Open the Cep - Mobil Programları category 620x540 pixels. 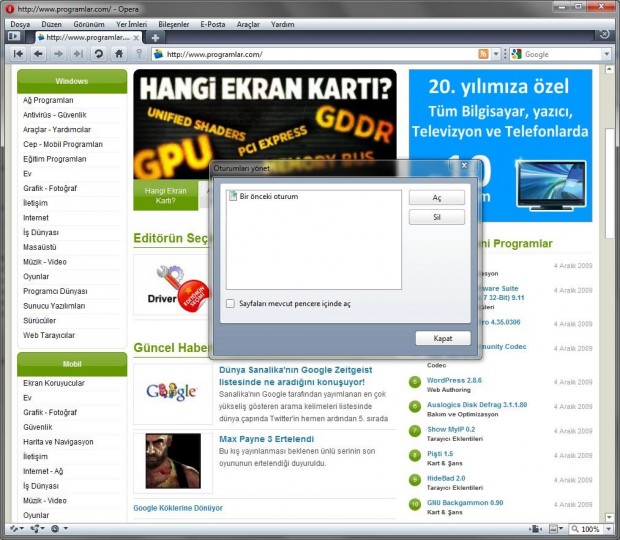point(63,144)
